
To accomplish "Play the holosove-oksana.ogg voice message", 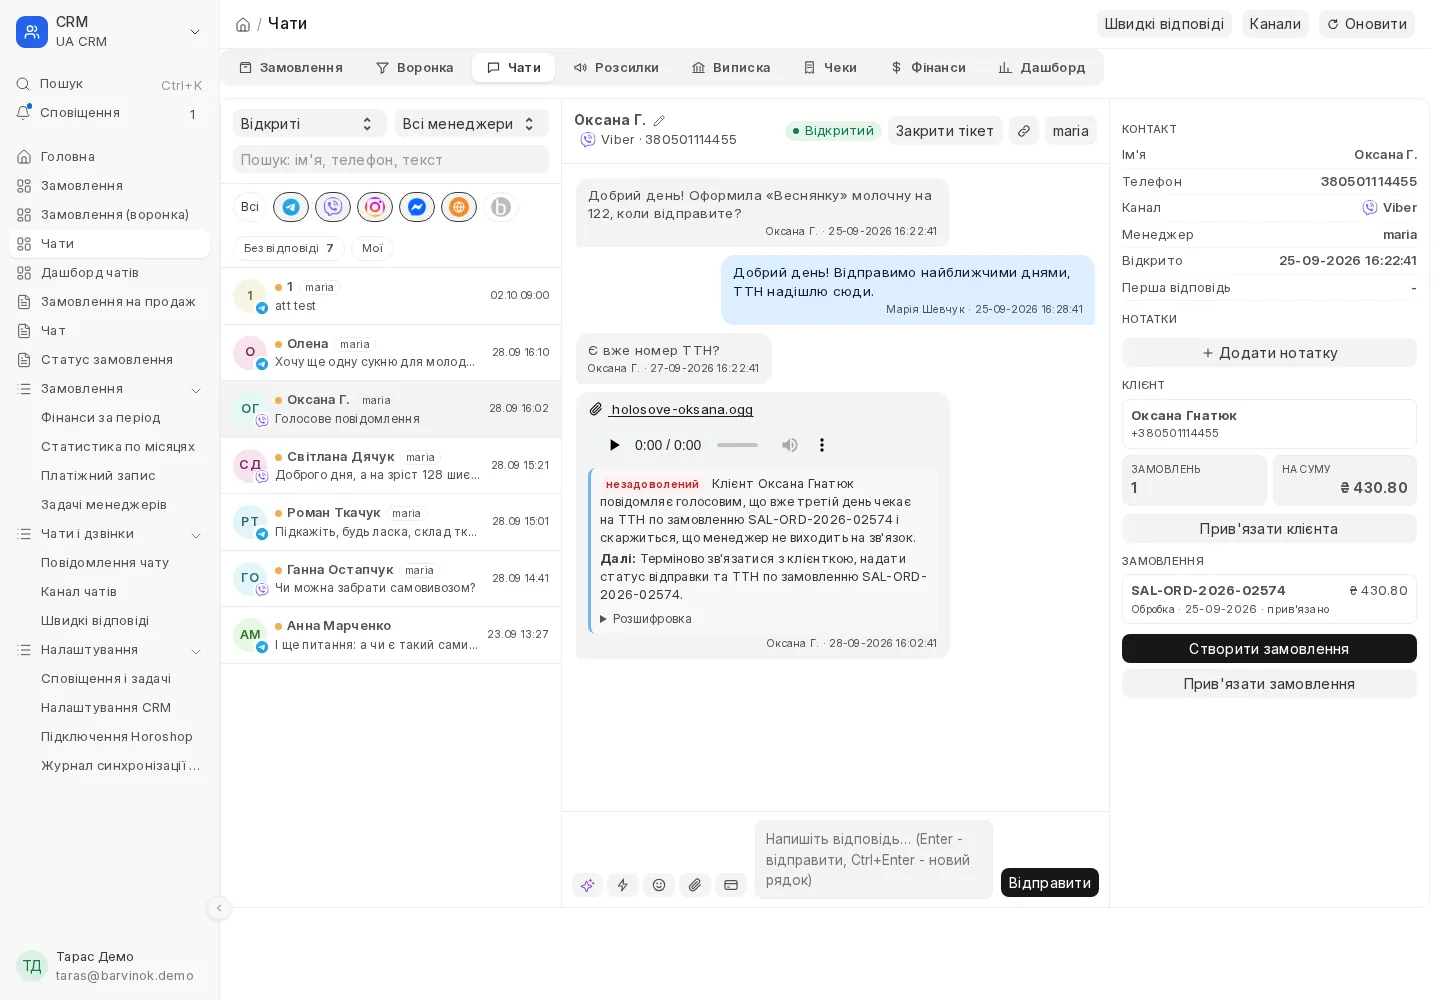I will point(614,445).
